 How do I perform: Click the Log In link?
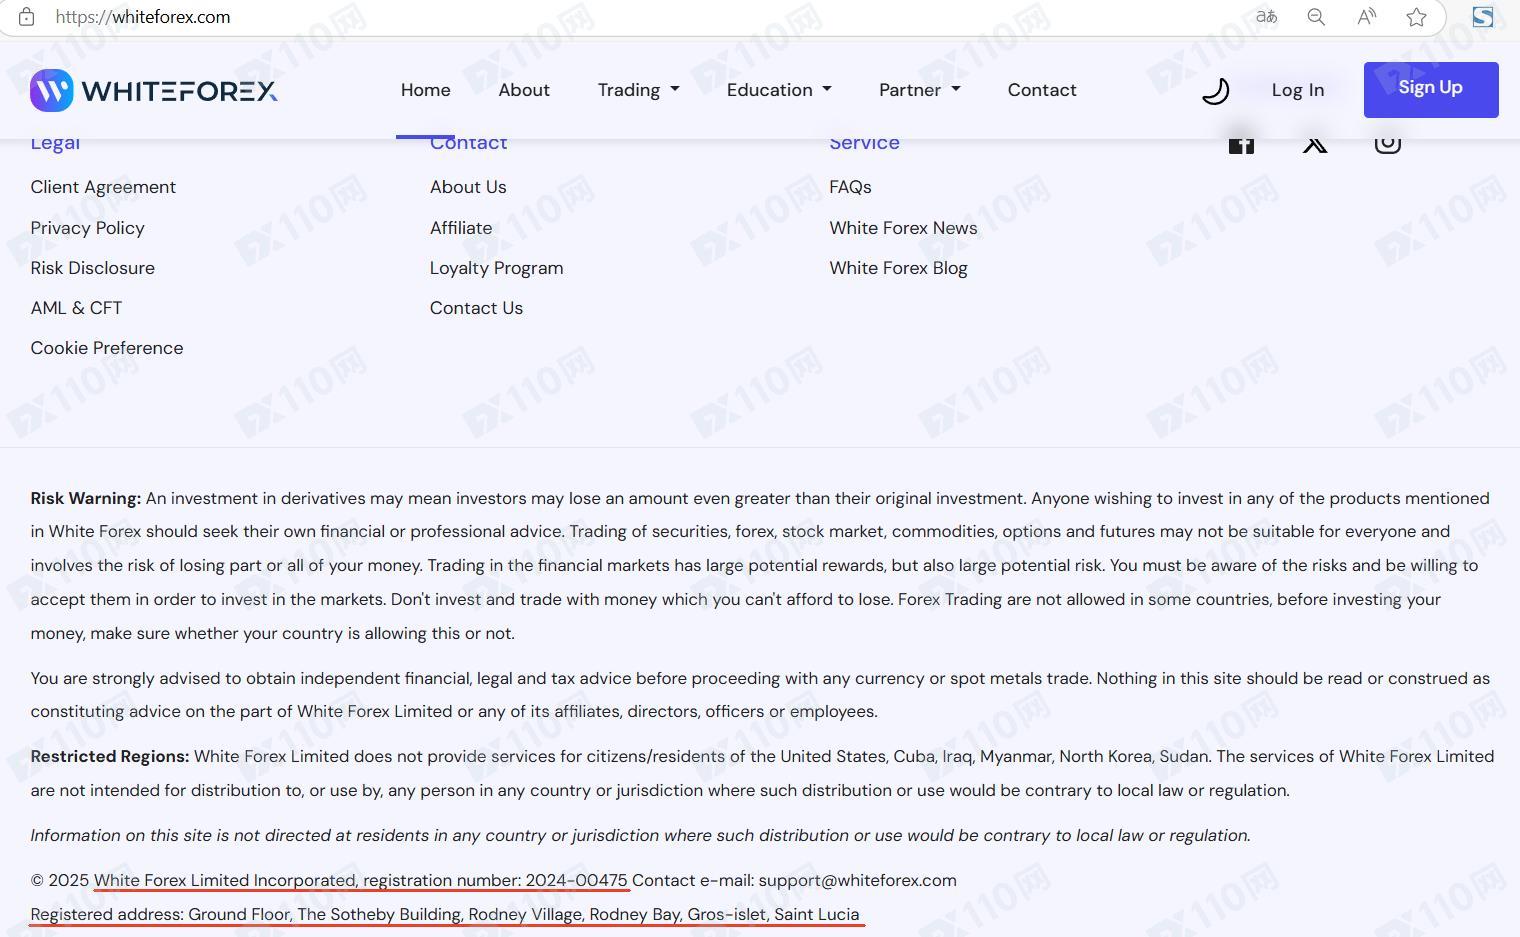1297,90
